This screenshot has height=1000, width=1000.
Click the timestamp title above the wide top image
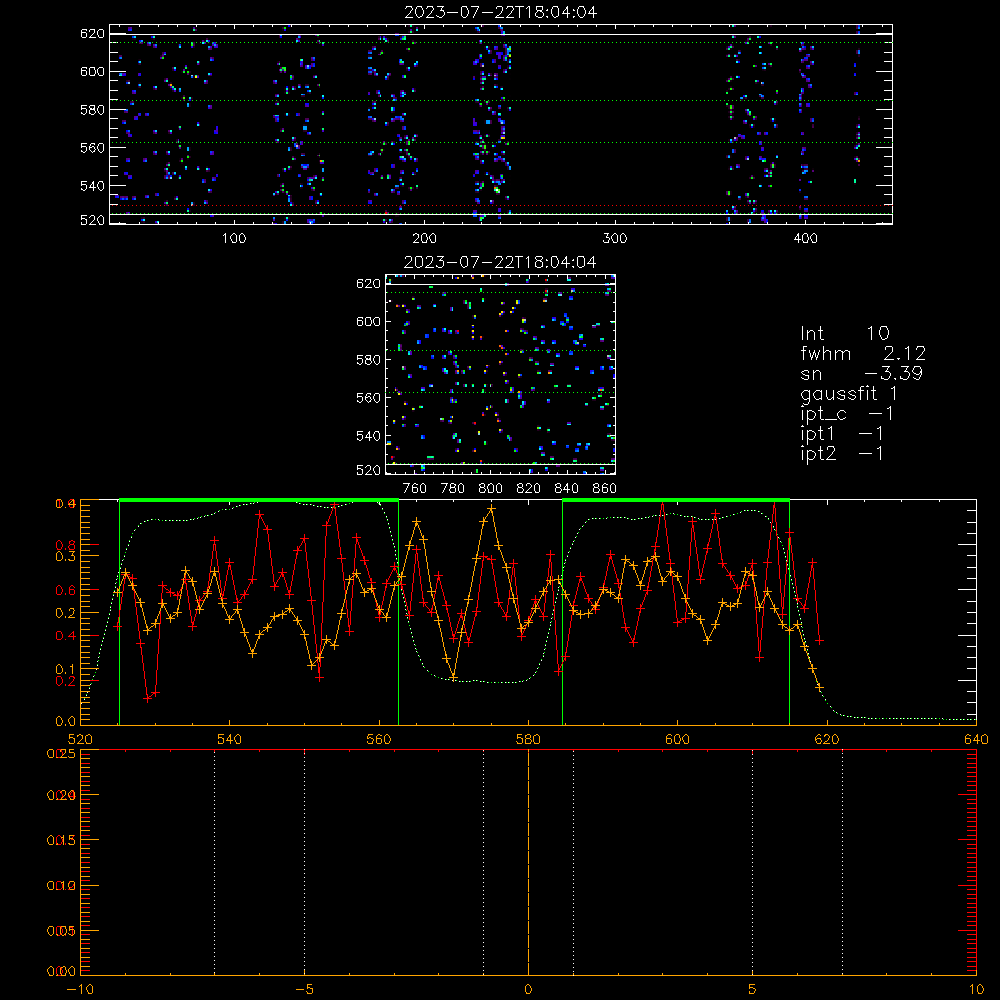[501, 12]
